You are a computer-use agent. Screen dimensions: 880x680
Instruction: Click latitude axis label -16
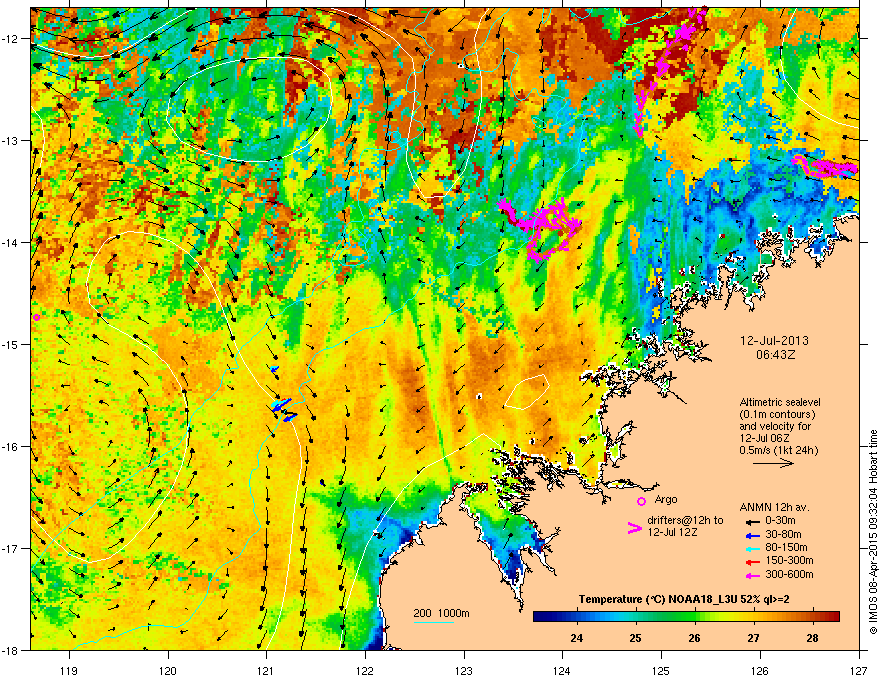point(11,447)
